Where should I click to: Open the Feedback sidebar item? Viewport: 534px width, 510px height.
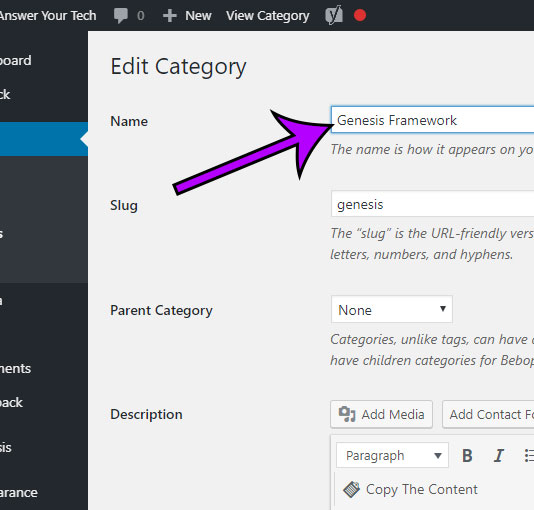[44, 402]
